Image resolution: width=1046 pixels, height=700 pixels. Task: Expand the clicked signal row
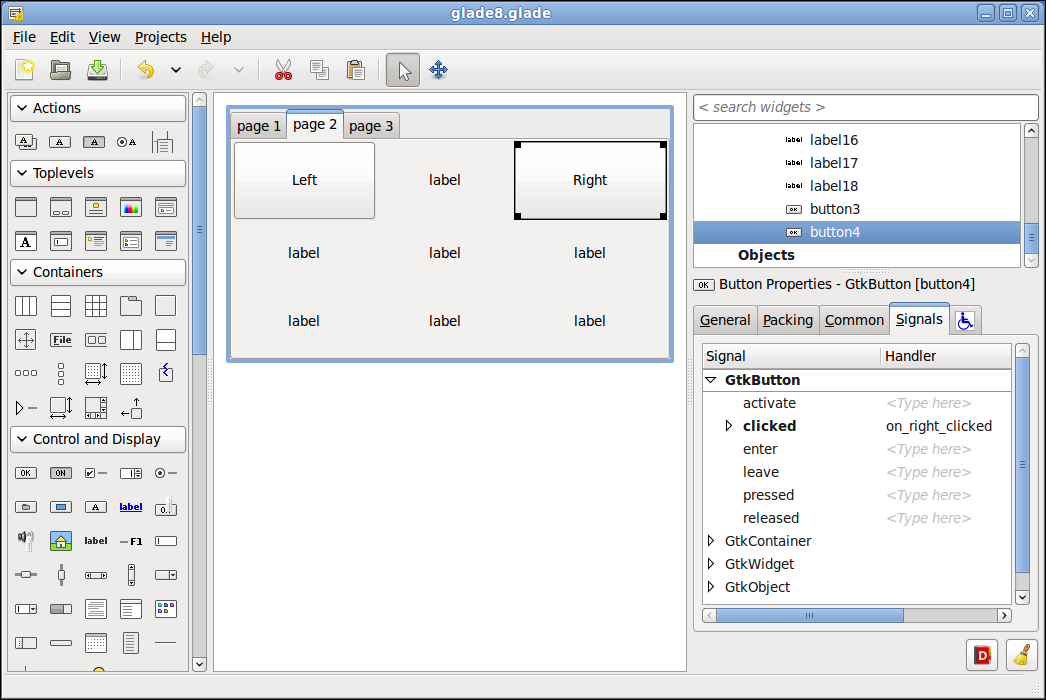click(x=729, y=426)
